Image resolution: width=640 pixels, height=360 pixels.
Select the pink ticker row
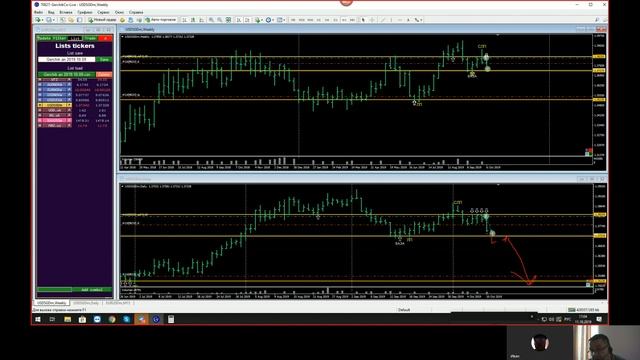tap(55, 120)
